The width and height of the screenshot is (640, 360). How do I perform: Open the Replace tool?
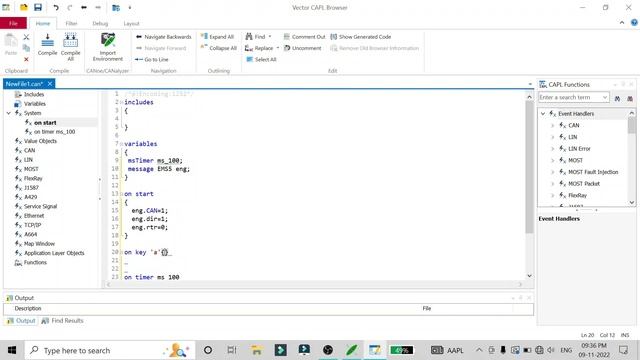(259, 48)
